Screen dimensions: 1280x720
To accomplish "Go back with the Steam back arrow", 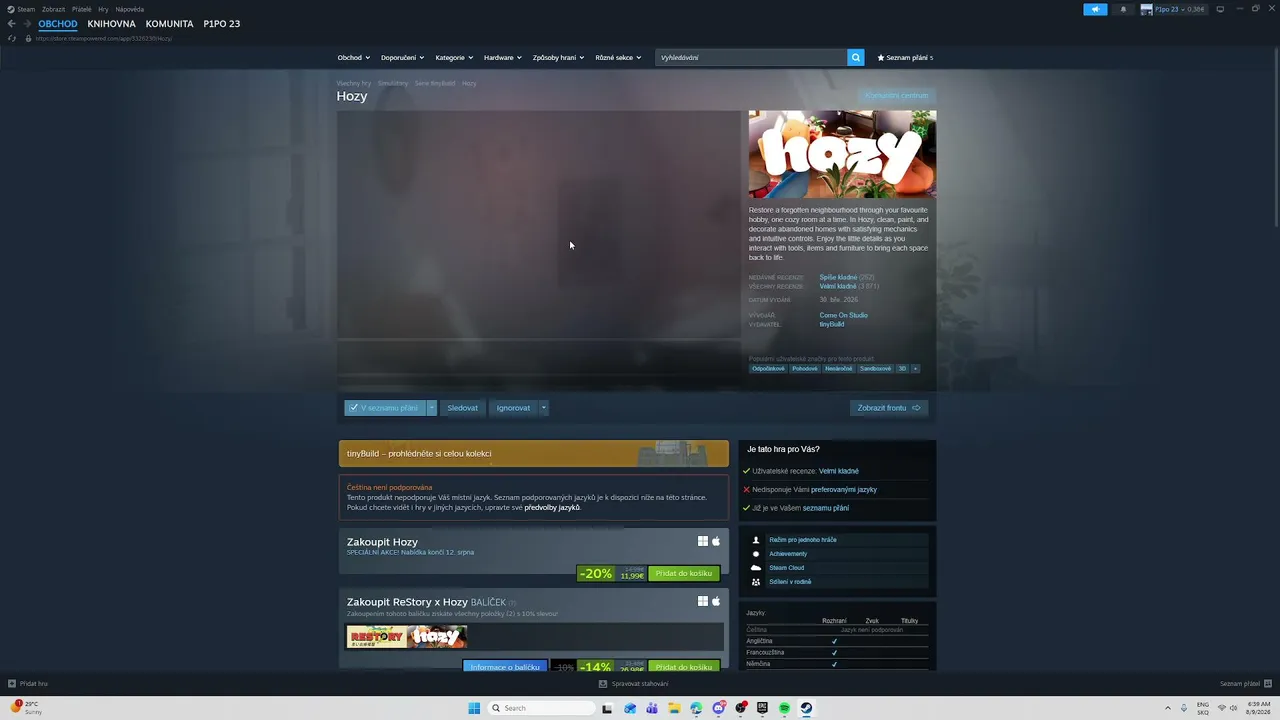I will (12, 24).
